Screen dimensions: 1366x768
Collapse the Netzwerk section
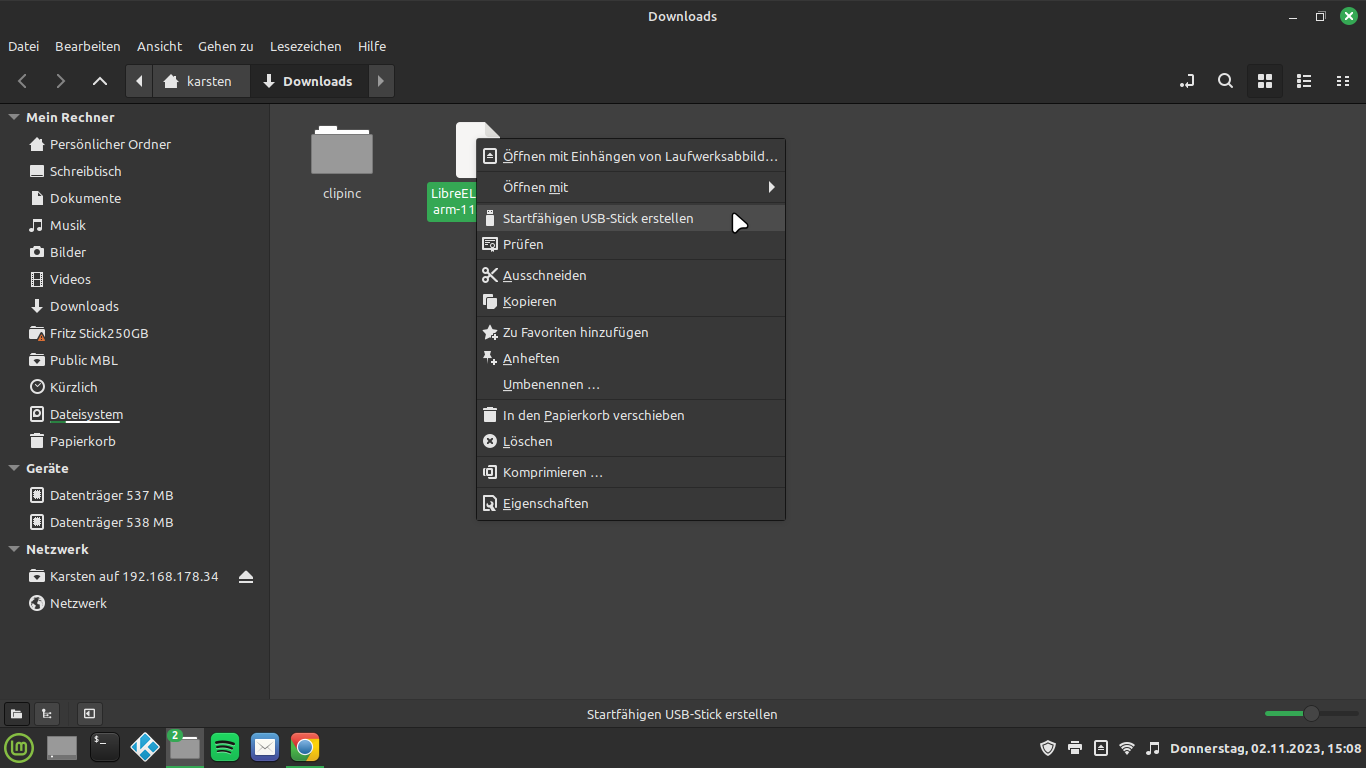tap(14, 549)
